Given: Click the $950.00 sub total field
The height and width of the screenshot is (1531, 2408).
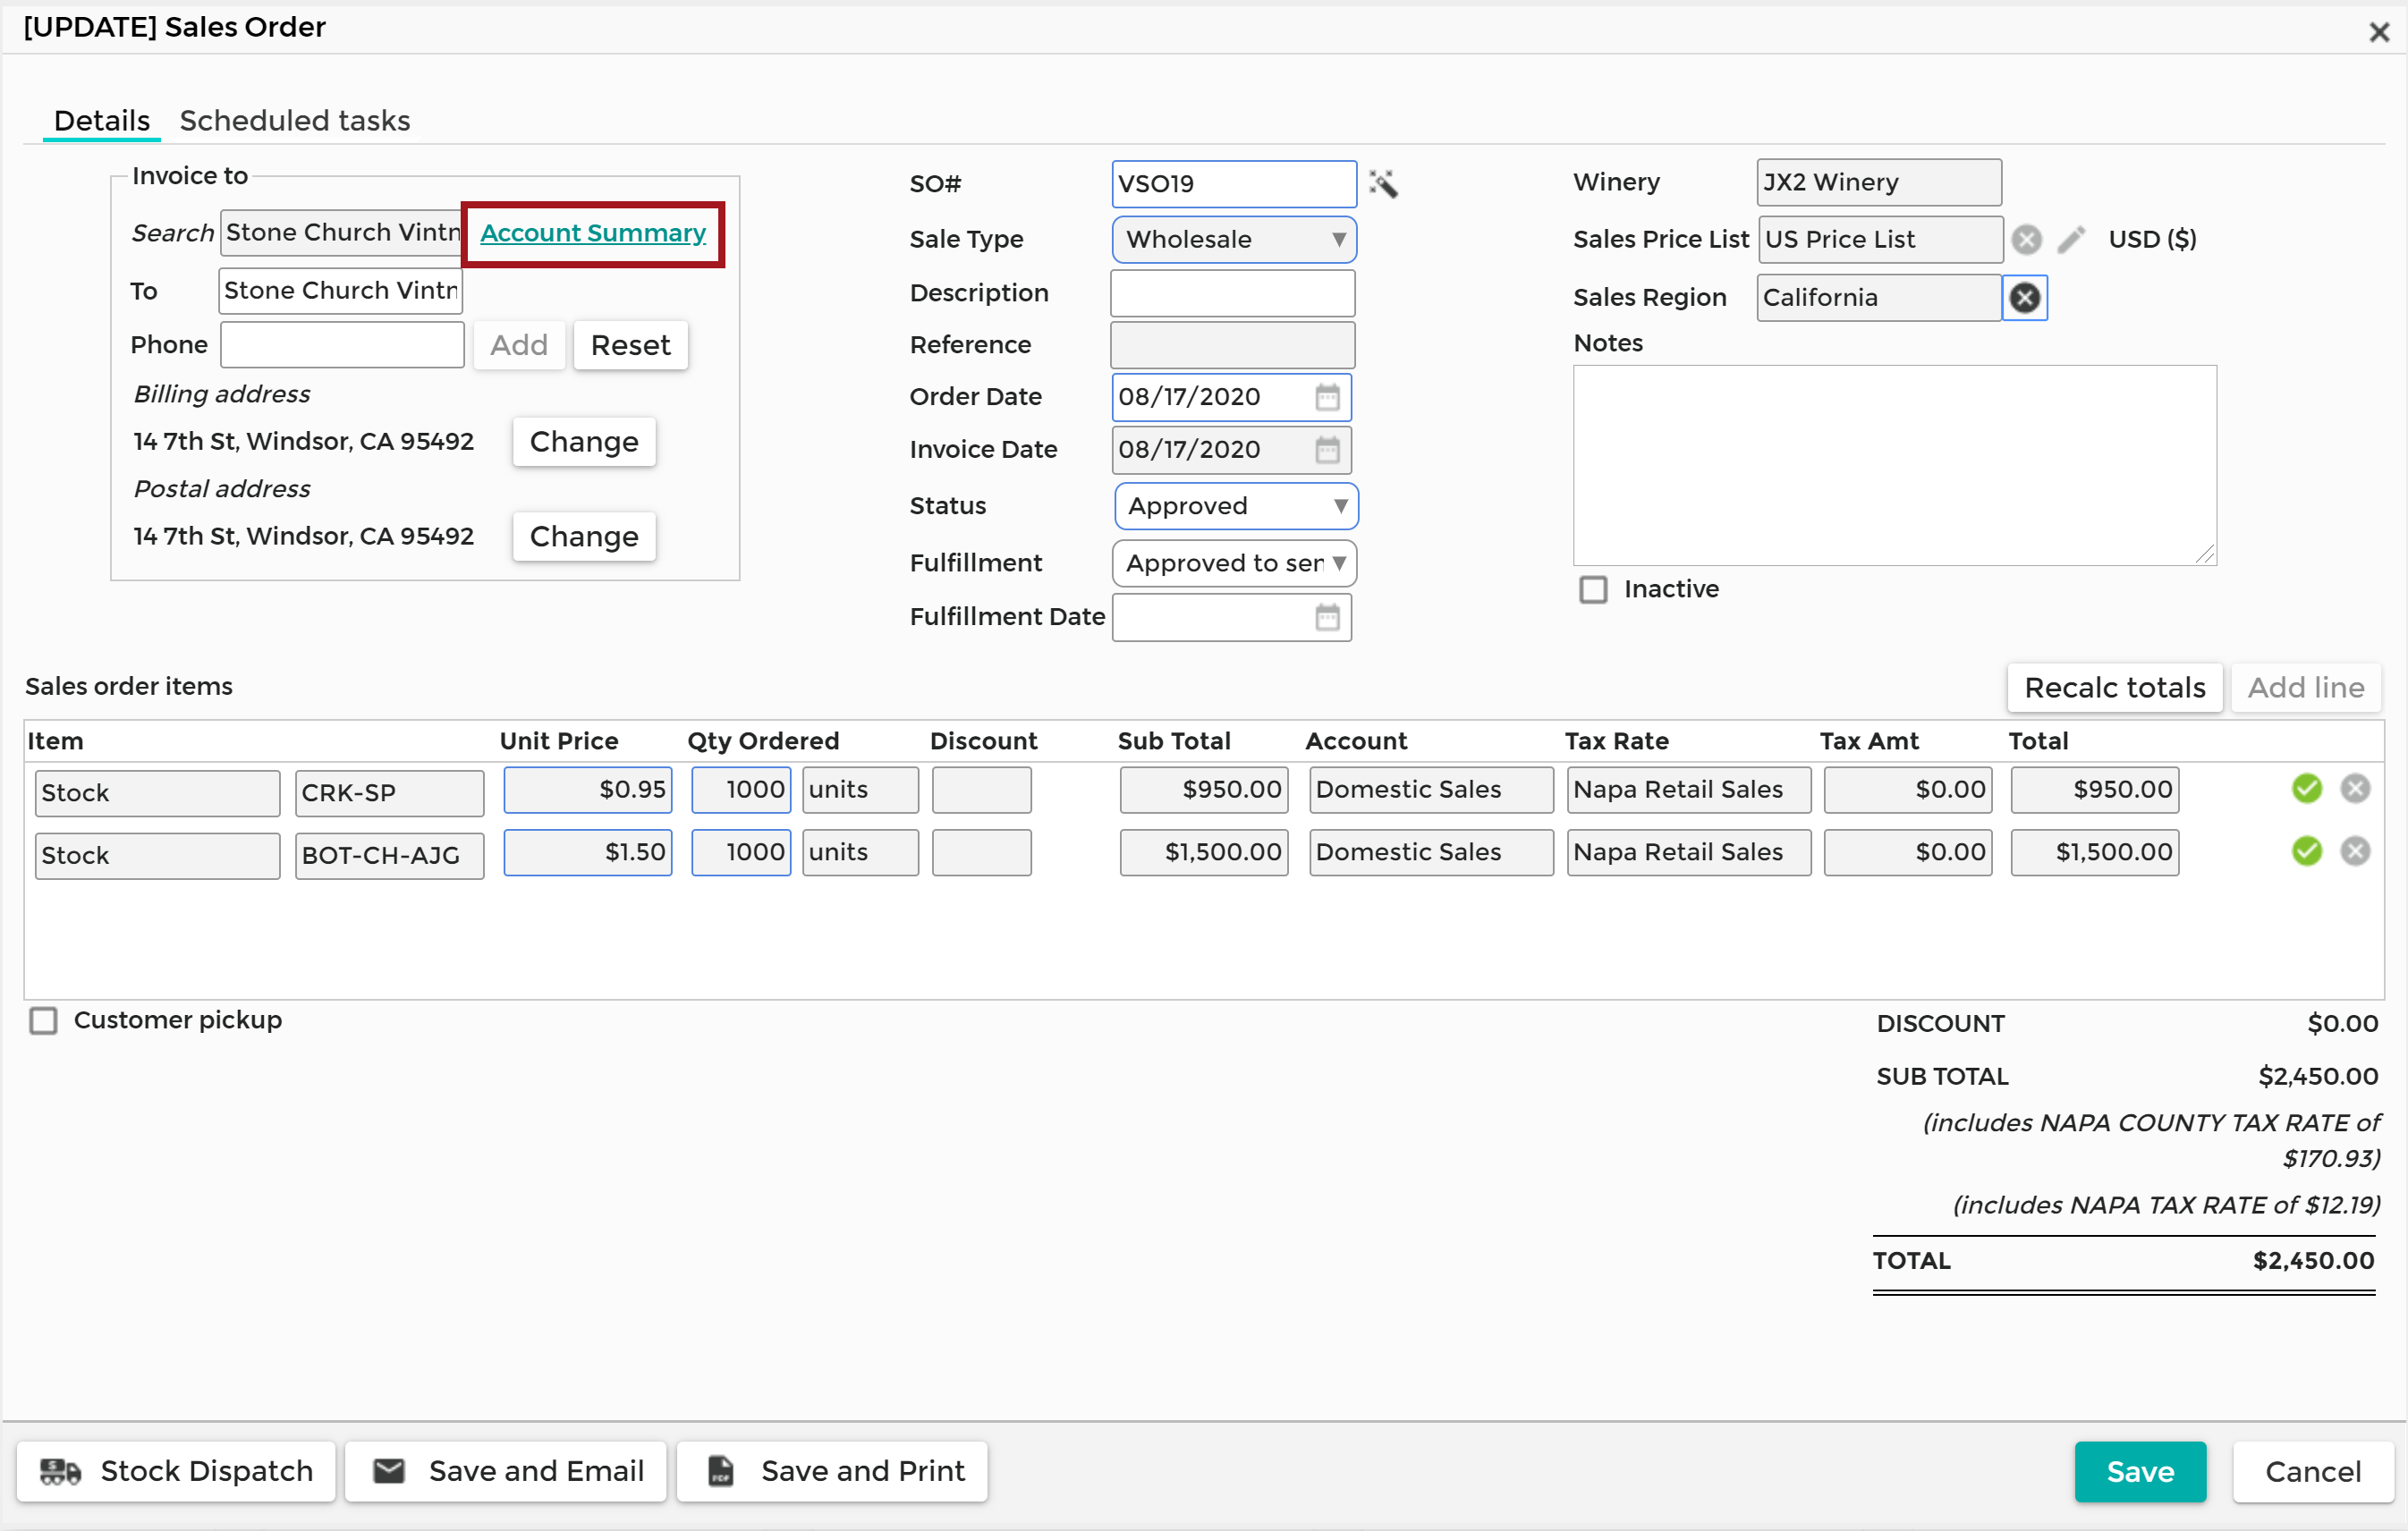Looking at the screenshot, I should [x=1204, y=790].
